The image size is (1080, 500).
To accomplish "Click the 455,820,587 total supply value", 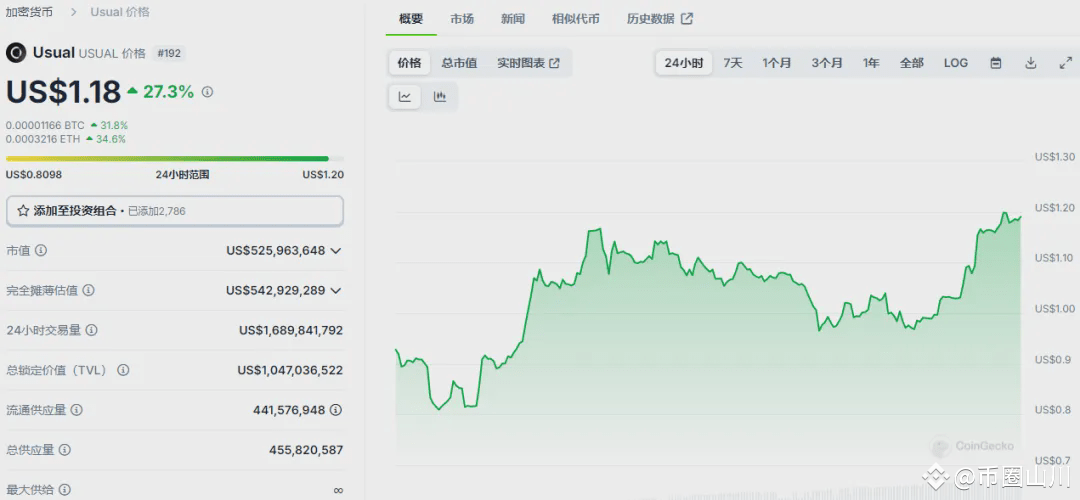I will coord(306,450).
